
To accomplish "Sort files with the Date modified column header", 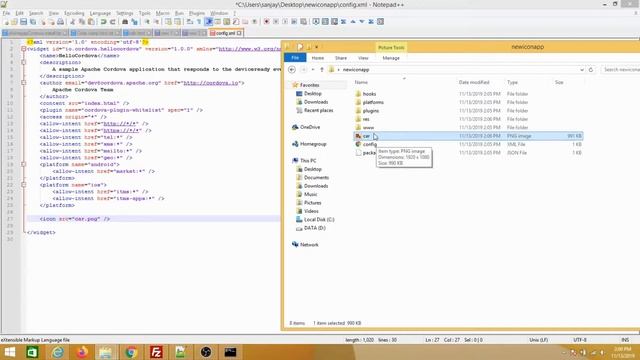I will click(474, 82).
